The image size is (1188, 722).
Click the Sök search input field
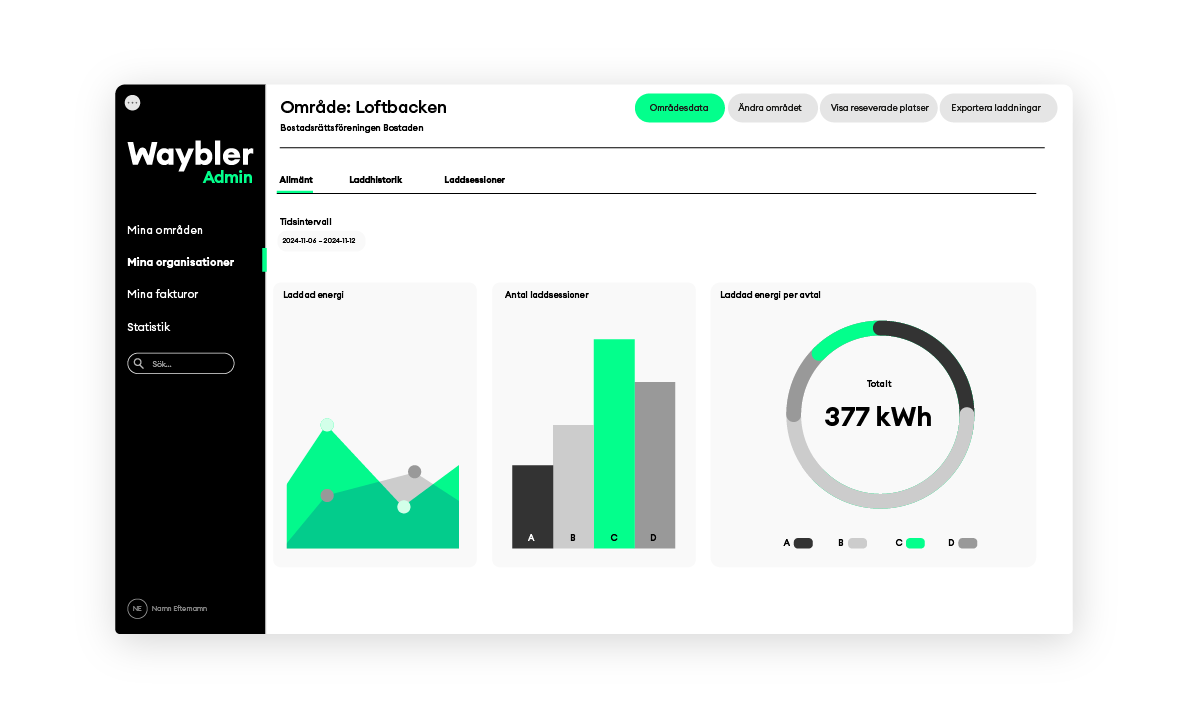point(188,364)
